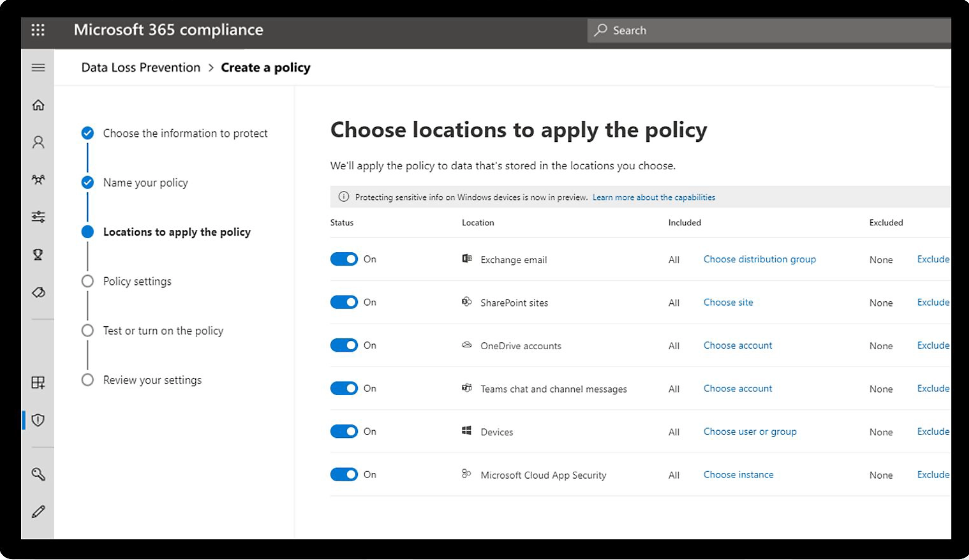
Task: Go to Home in the sidebar
Action: 38,105
